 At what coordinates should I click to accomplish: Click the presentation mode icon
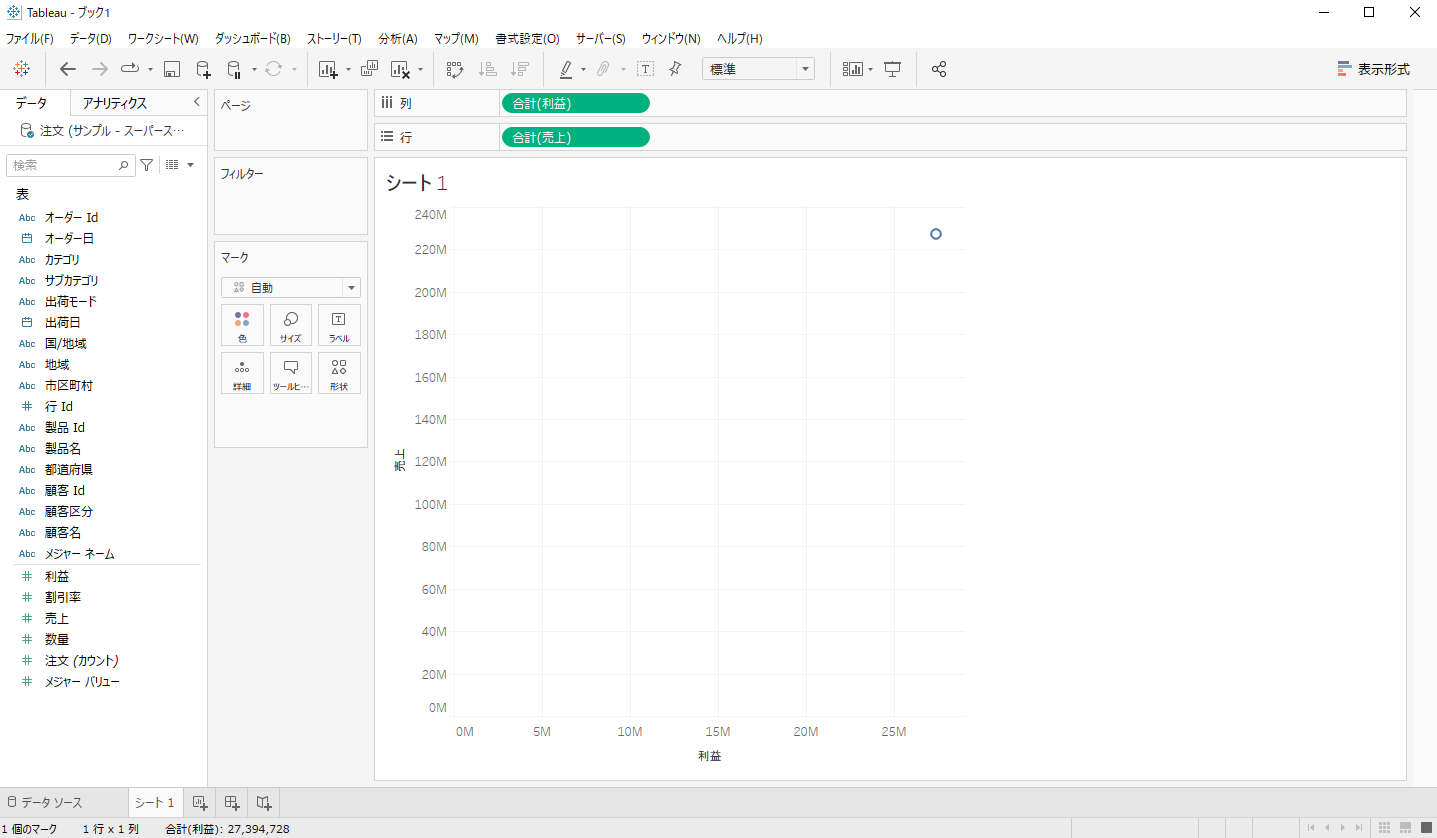pos(893,69)
